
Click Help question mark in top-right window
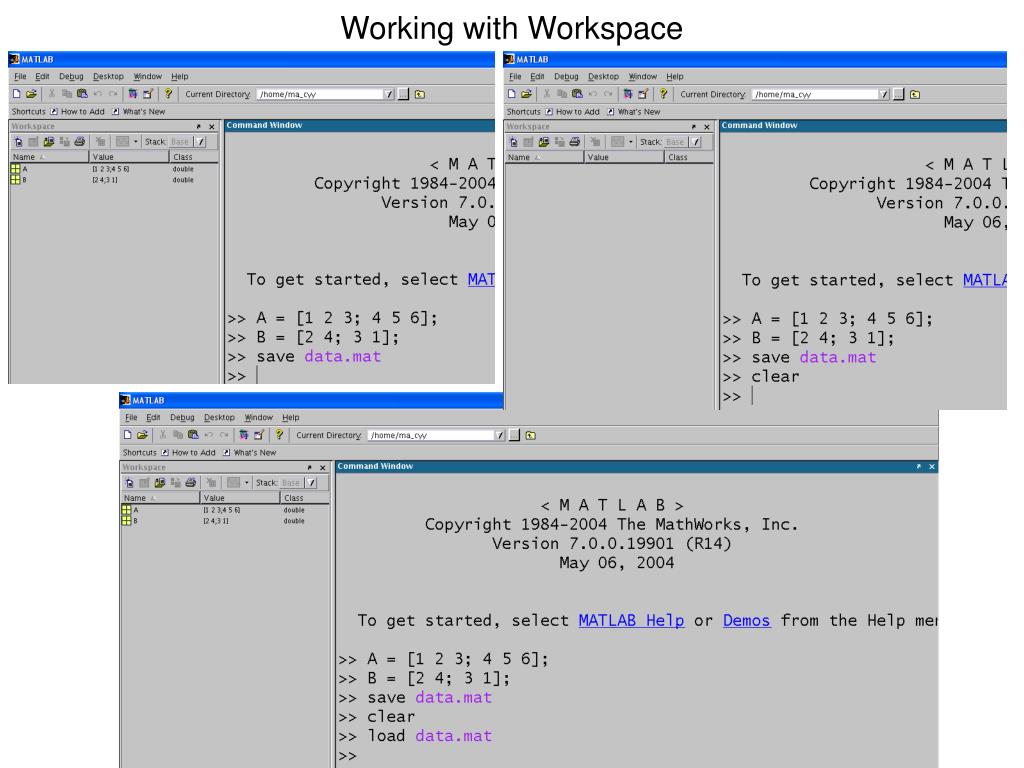coord(664,93)
